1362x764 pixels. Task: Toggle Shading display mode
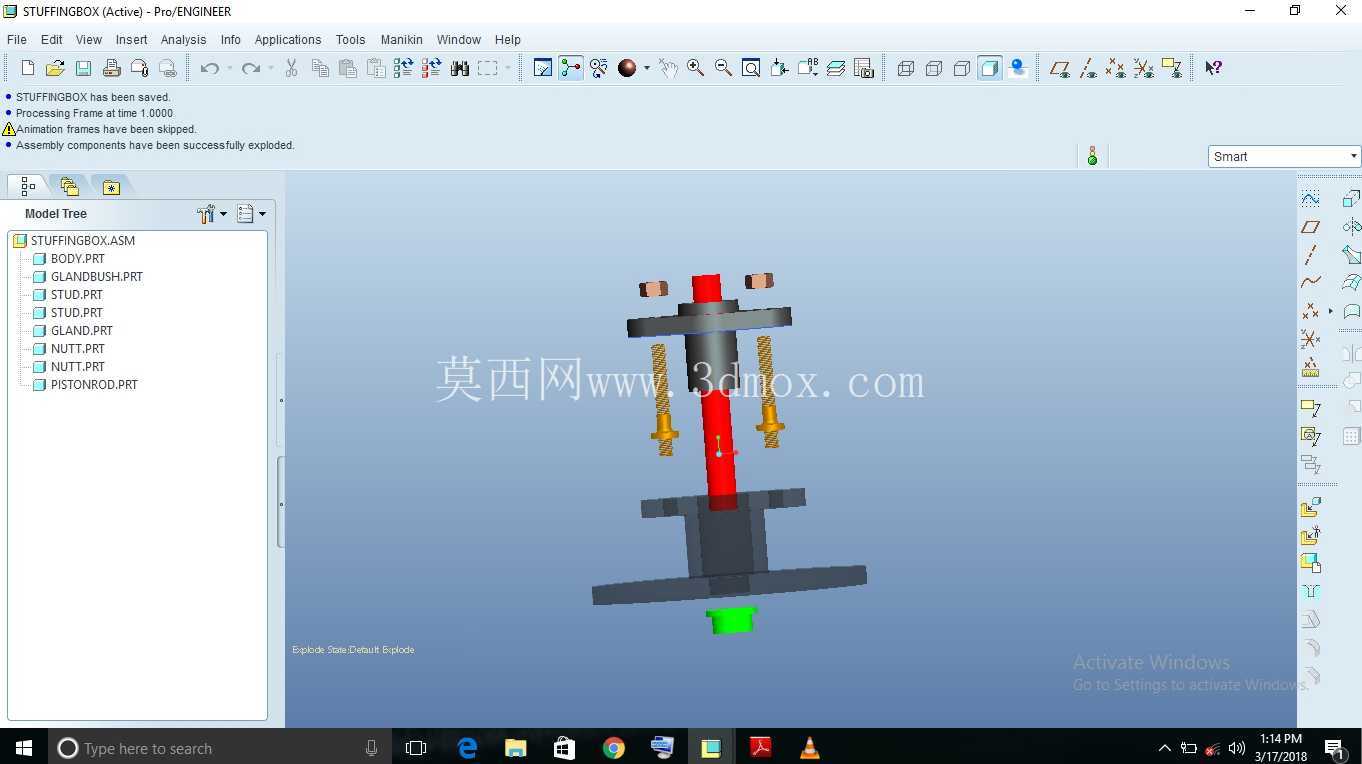tap(990, 68)
